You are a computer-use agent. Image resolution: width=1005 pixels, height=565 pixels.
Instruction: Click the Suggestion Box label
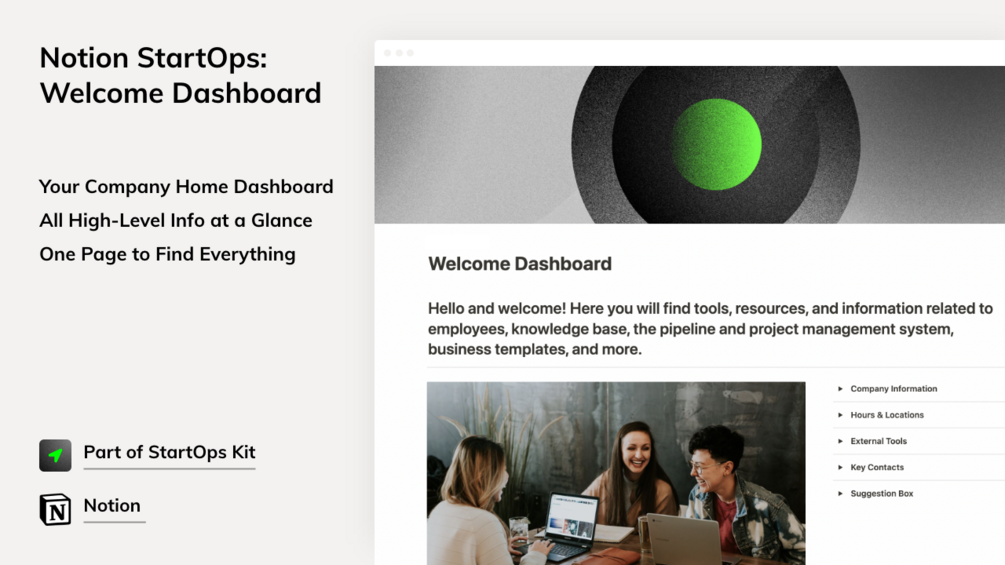pyautogui.click(x=882, y=494)
